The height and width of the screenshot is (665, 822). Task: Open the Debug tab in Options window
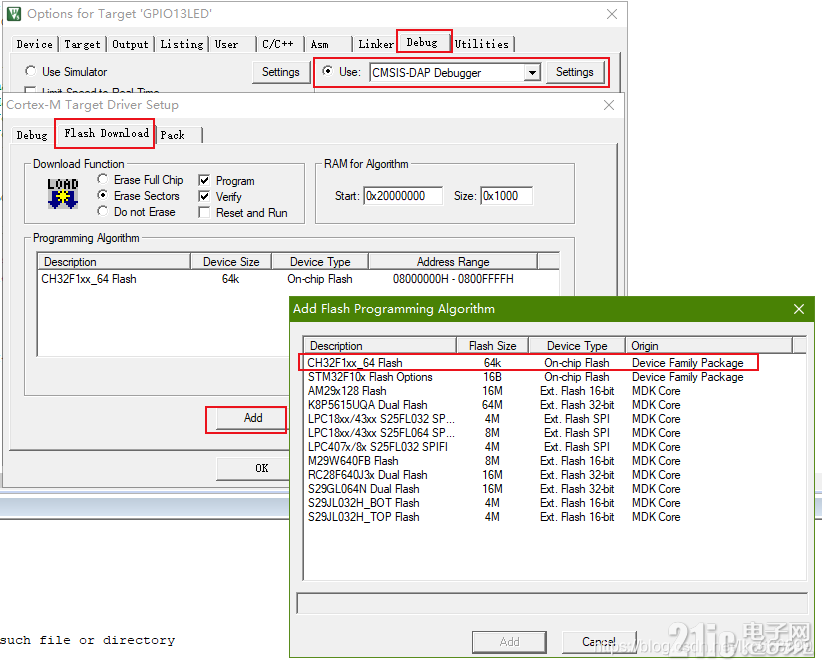pyautogui.click(x=422, y=42)
